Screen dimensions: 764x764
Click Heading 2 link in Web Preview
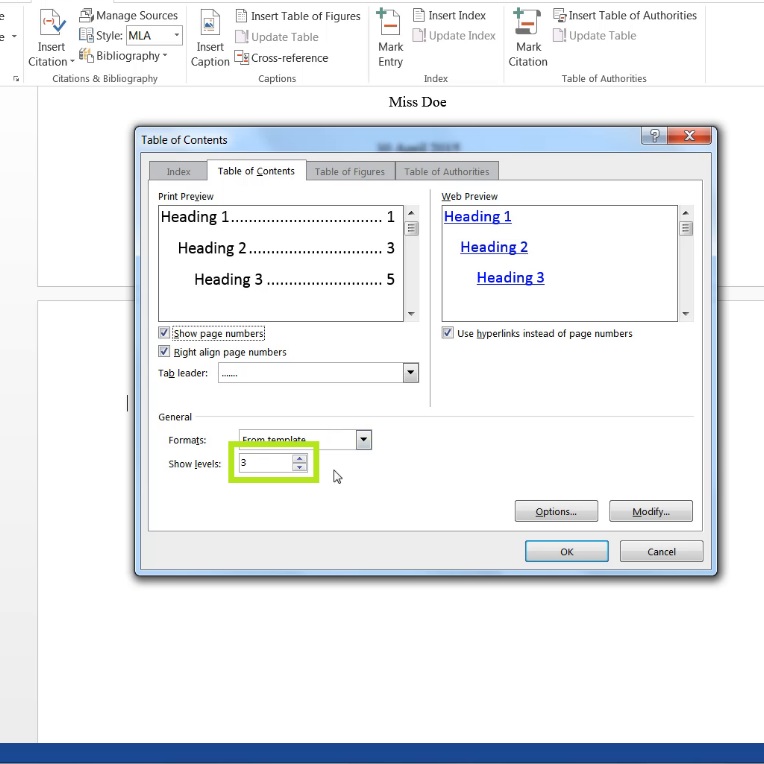(494, 247)
